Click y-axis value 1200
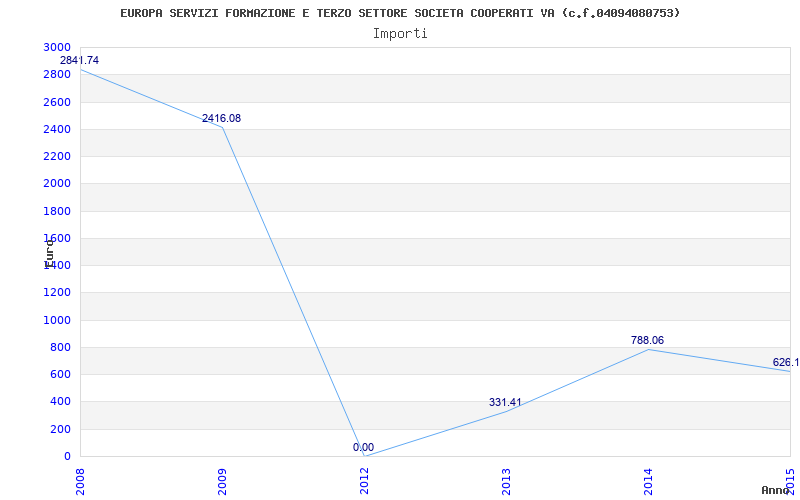This screenshot has width=800, height=500. click(58, 293)
